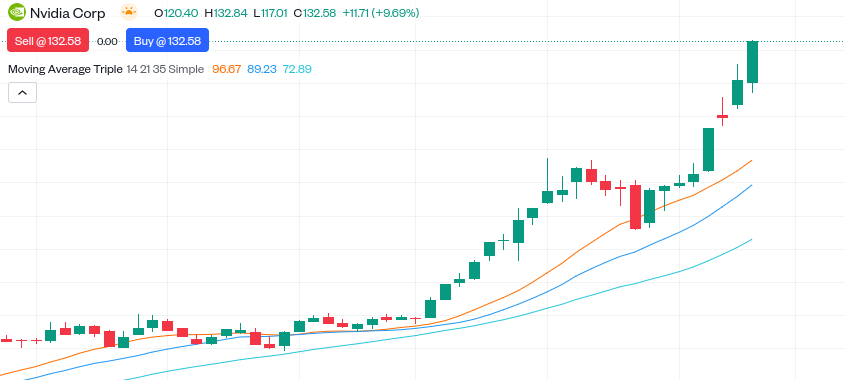Click the Nvidia logo icon
Screen dimensions: 845x380
(x=17, y=12)
